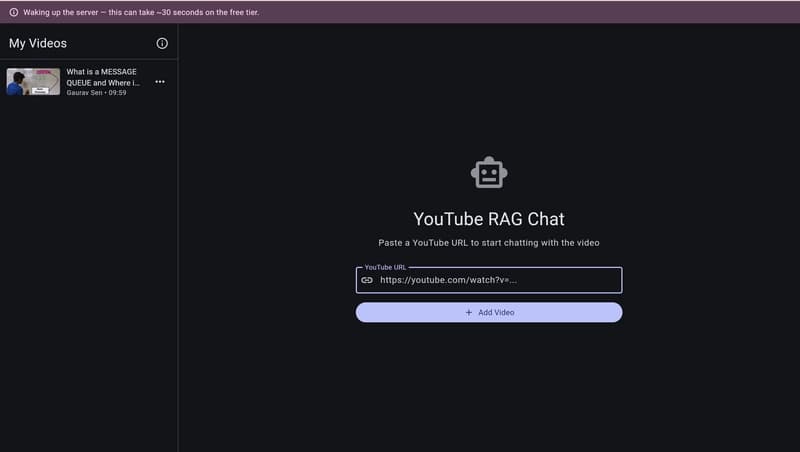Screen dimensions: 800x452
Task: Focus the YouTube URL input field
Action: click(x=489, y=280)
